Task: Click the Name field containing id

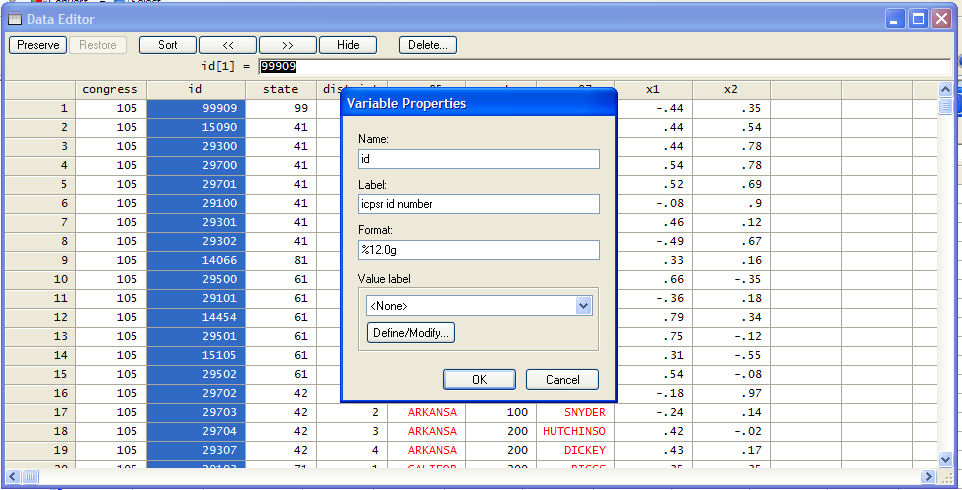Action: [478, 159]
